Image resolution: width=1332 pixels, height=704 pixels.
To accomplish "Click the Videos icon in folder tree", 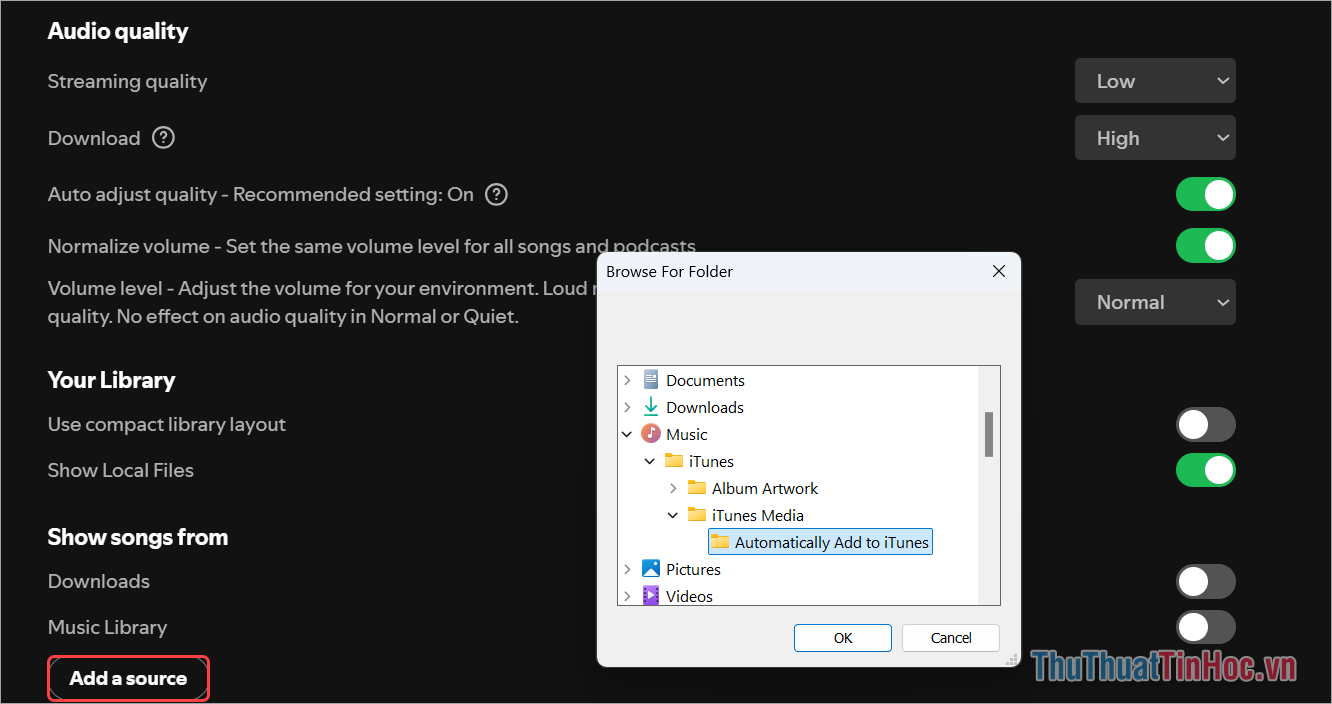I will click(651, 596).
